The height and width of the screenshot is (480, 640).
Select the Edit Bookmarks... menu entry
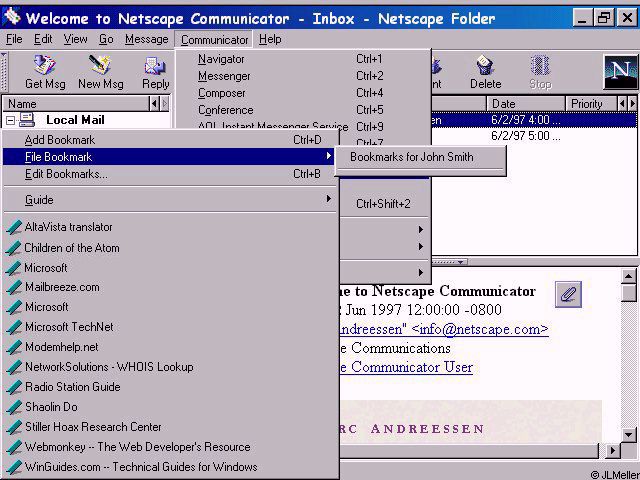[171, 174]
